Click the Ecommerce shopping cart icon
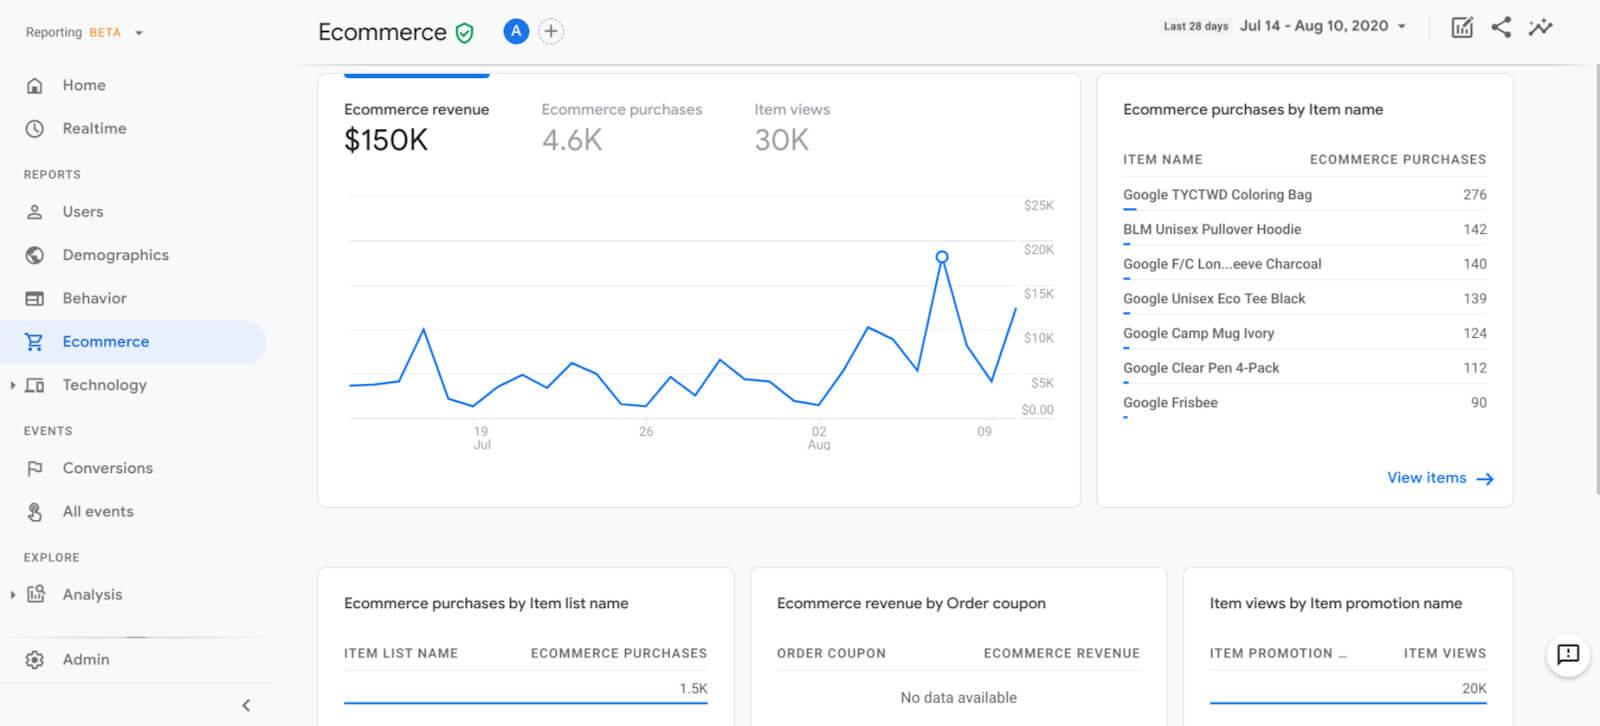 35,342
